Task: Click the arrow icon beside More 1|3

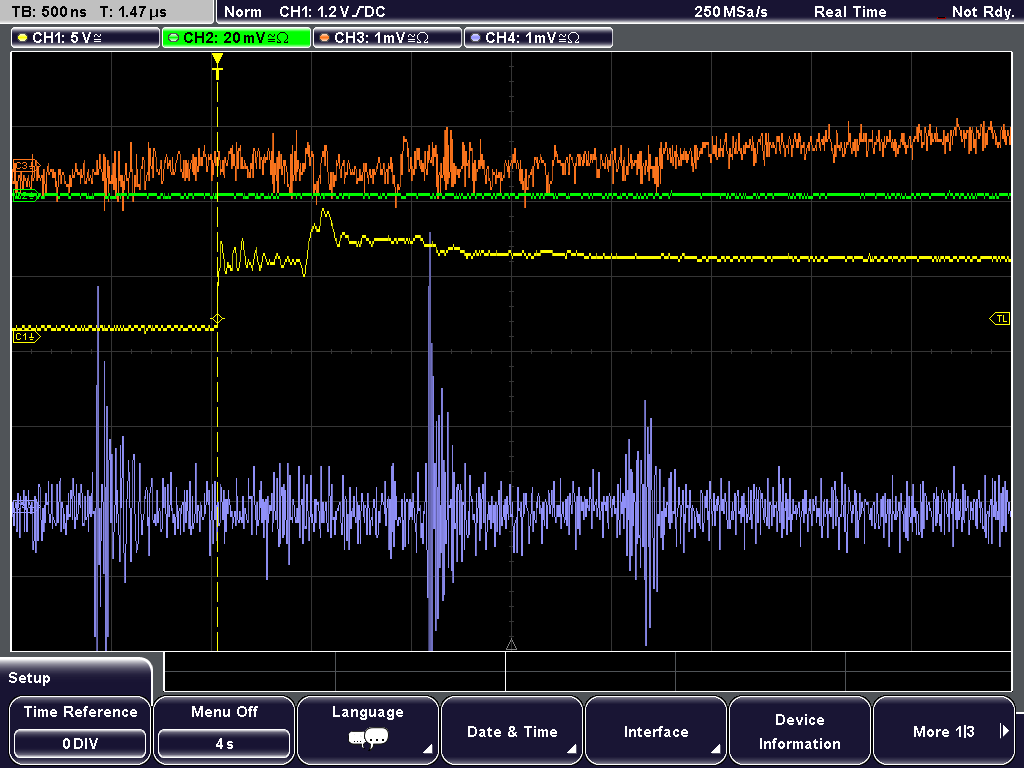Action: pos(1004,731)
